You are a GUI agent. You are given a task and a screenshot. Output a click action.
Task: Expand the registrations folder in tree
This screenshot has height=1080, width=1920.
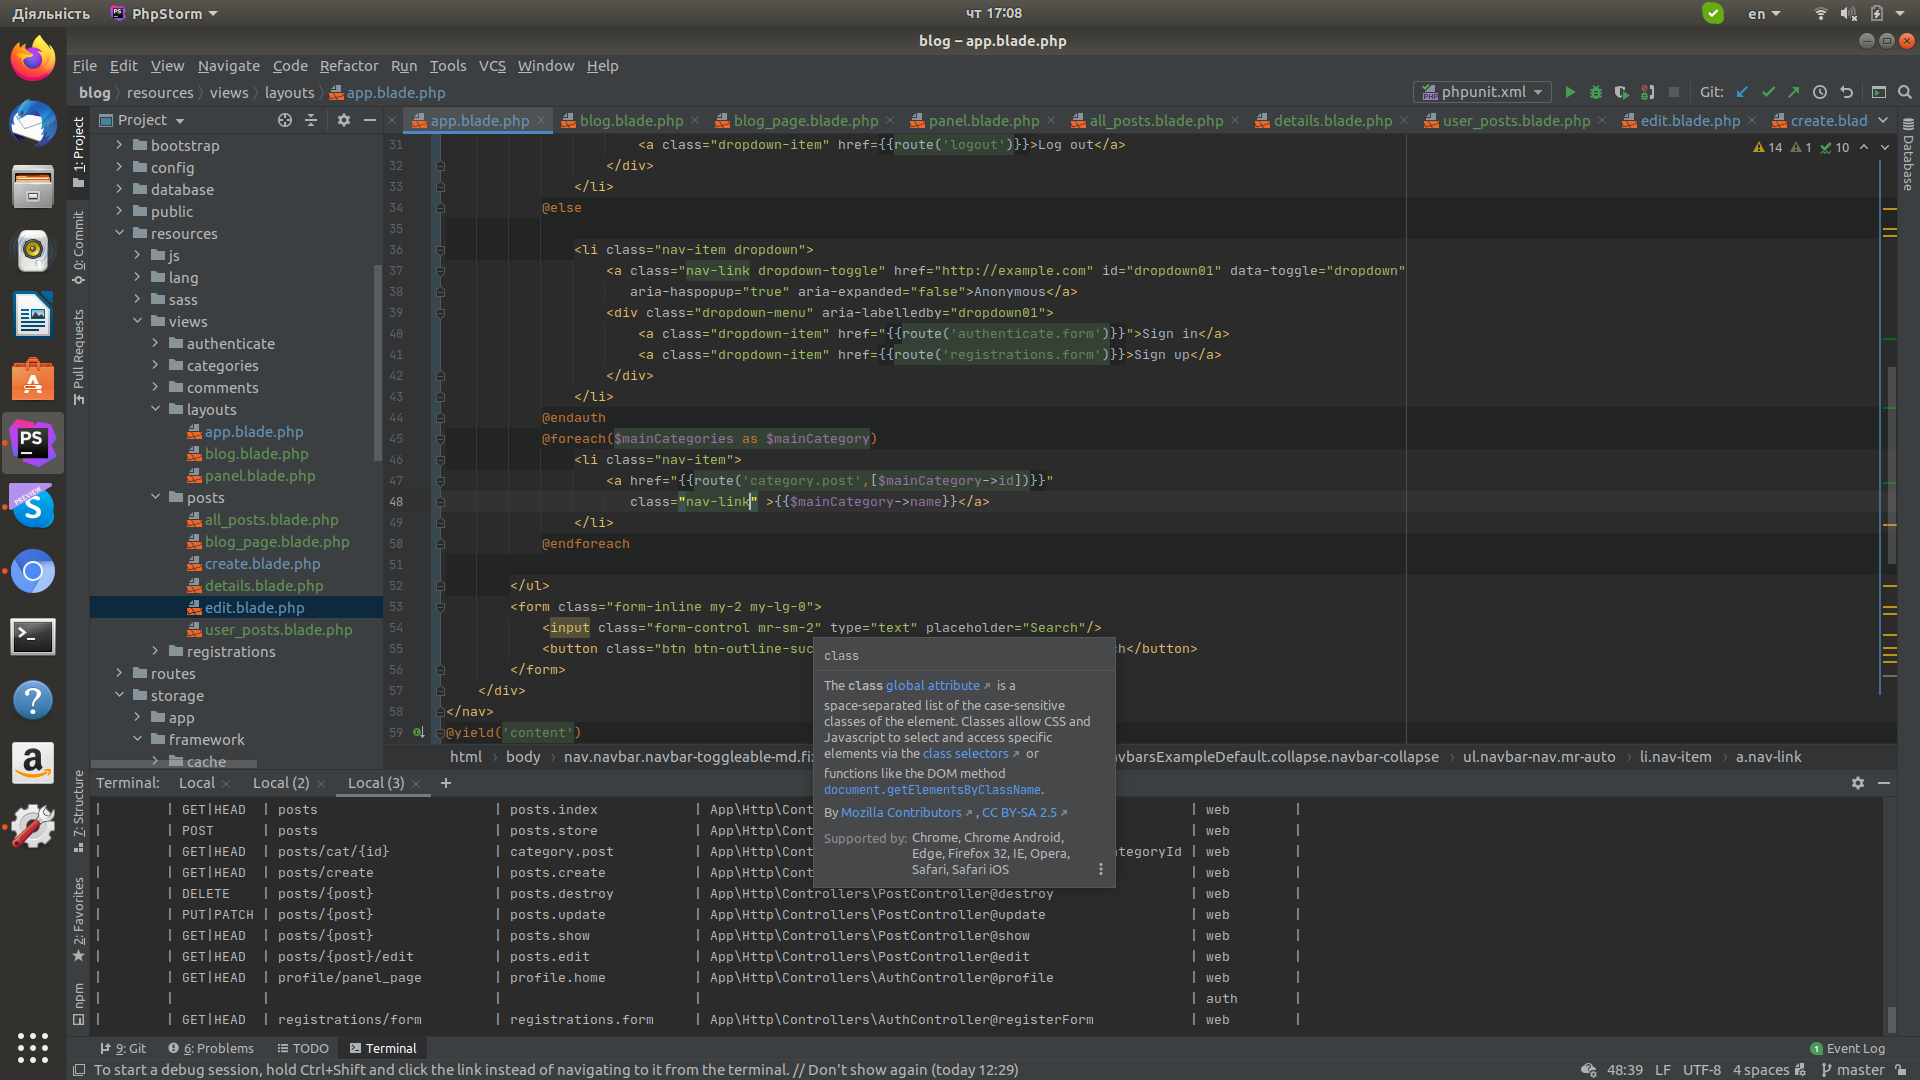tap(156, 651)
